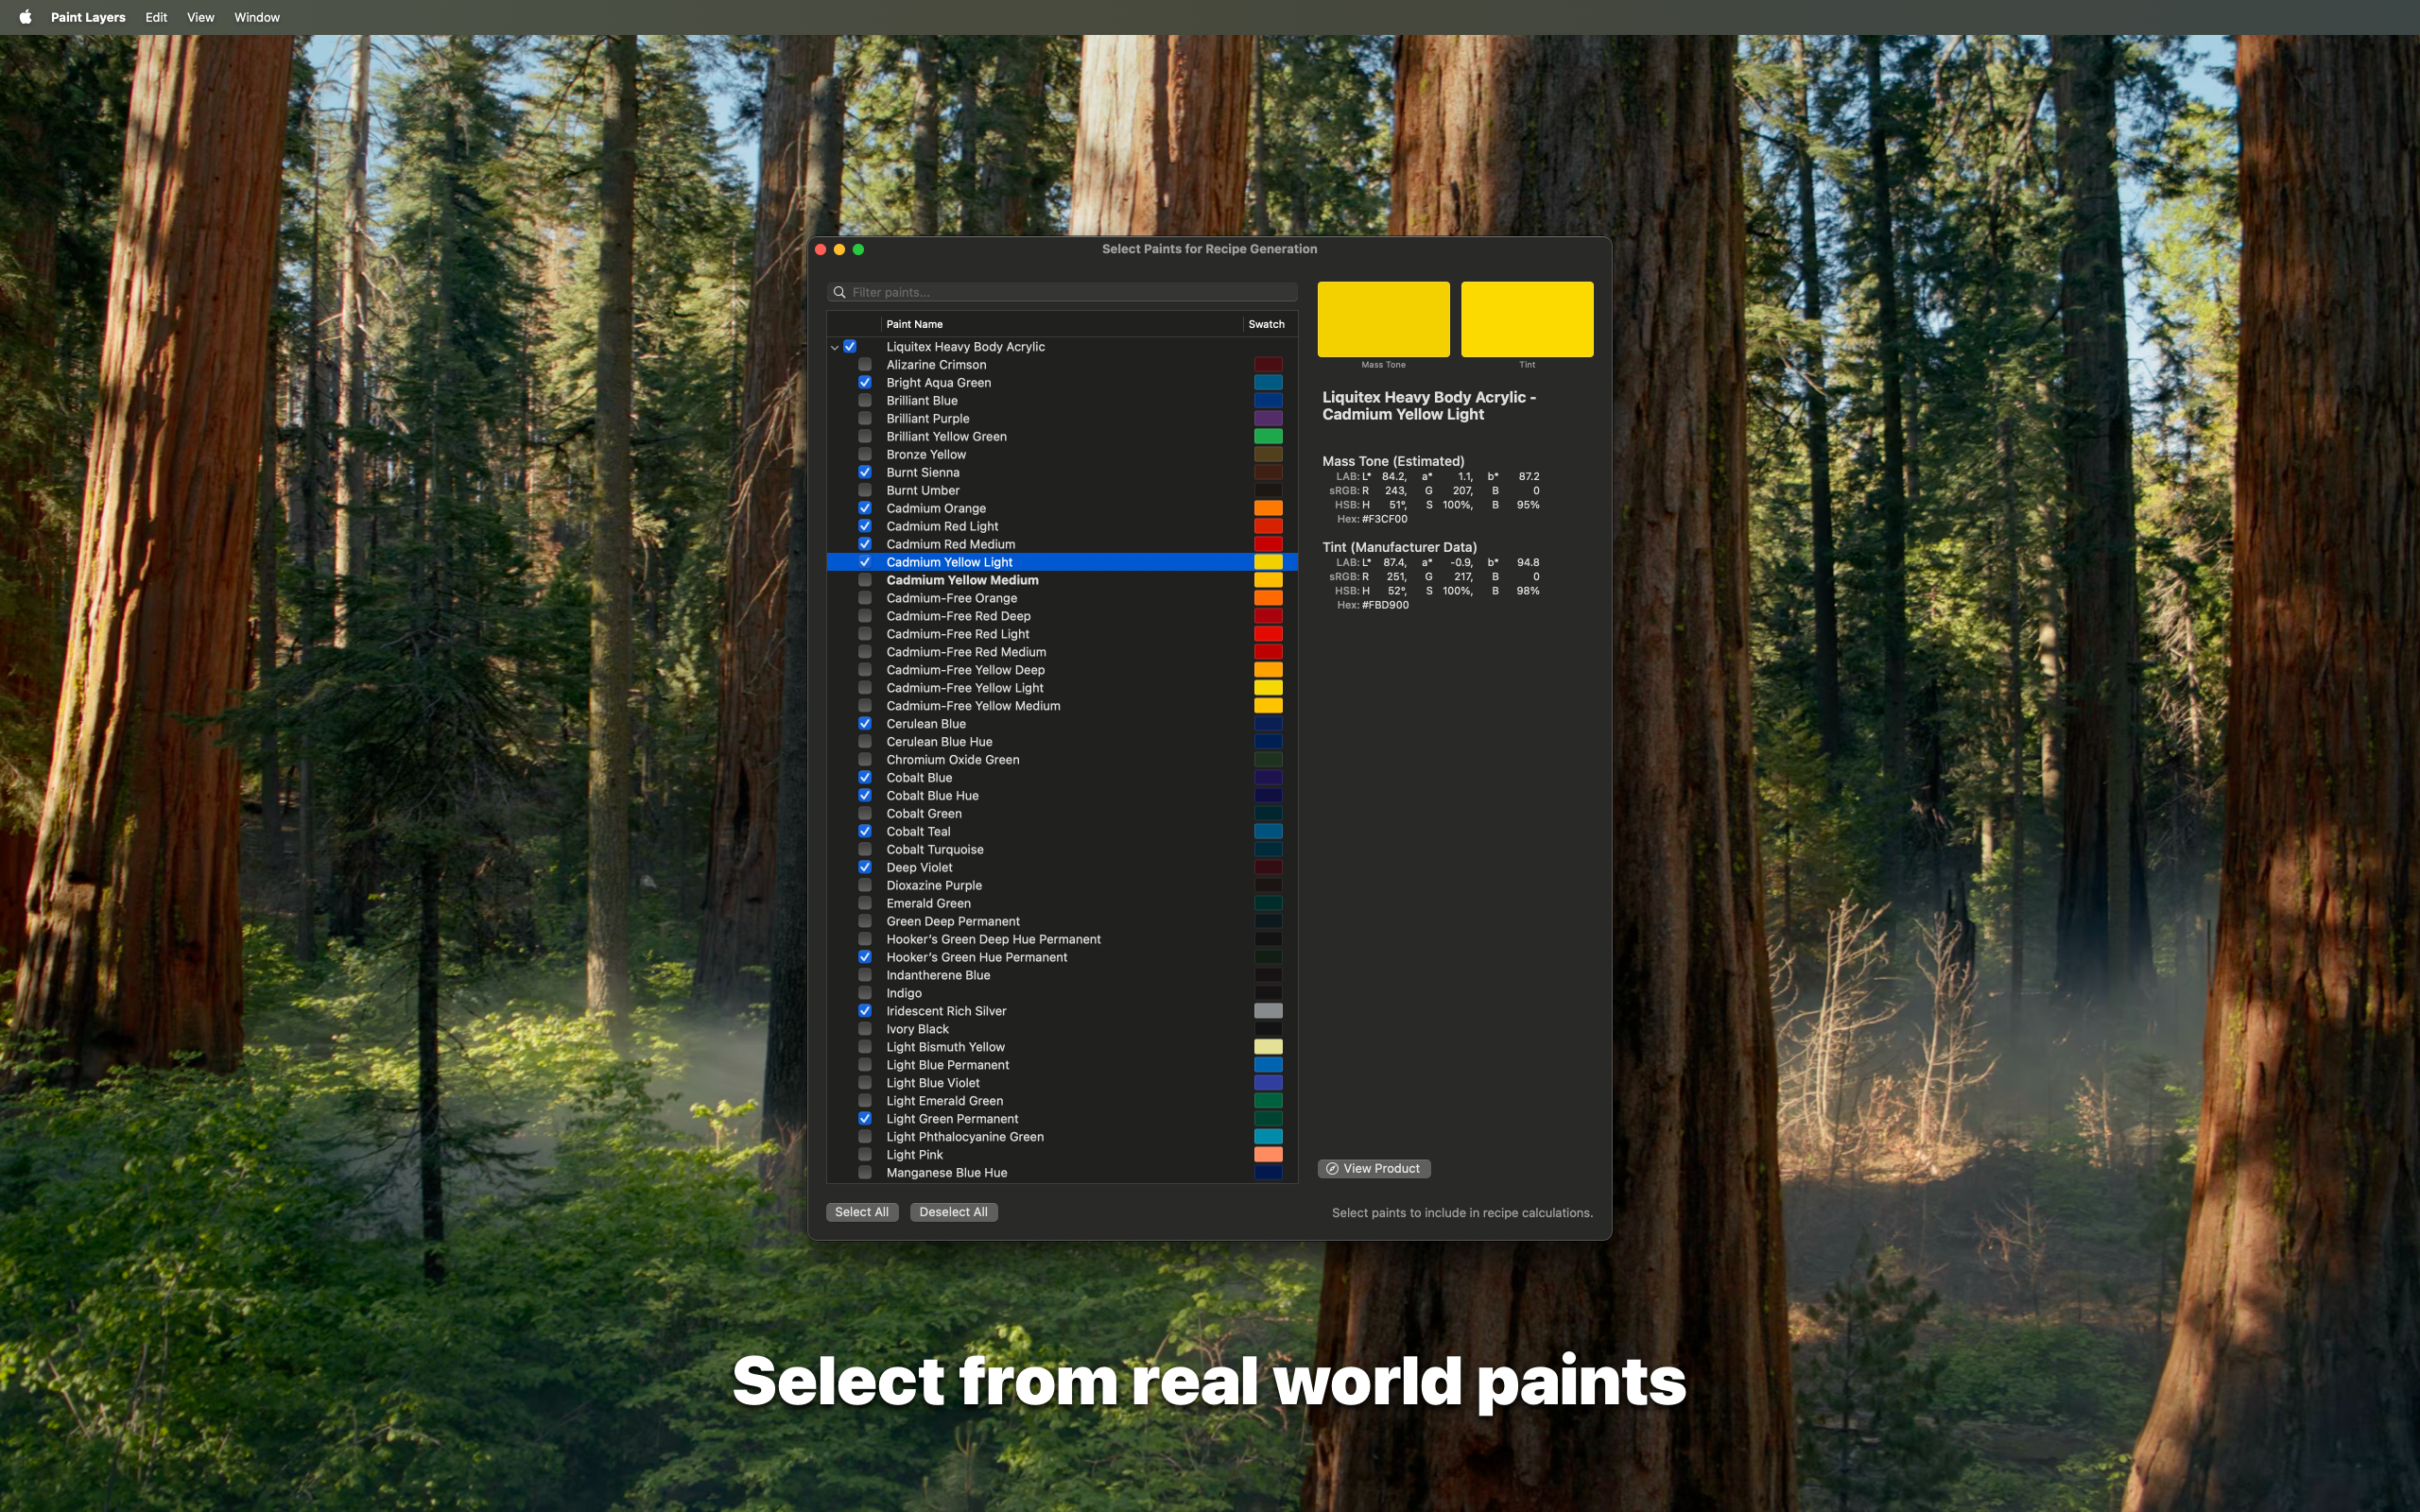Enable Light Bismuth Yellow paint
Screen dimensions: 2420x1512
(866, 1046)
